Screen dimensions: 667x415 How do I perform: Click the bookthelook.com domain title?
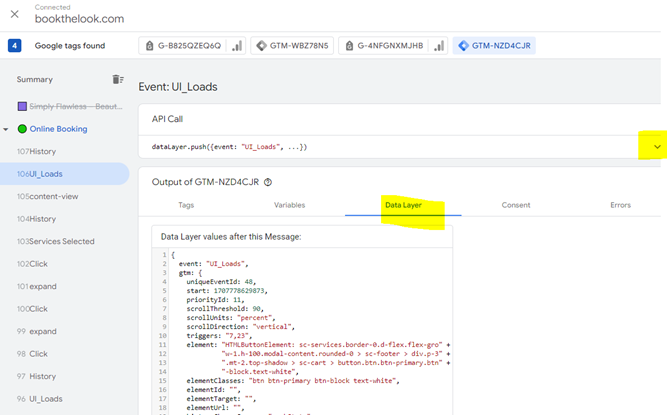(80, 19)
